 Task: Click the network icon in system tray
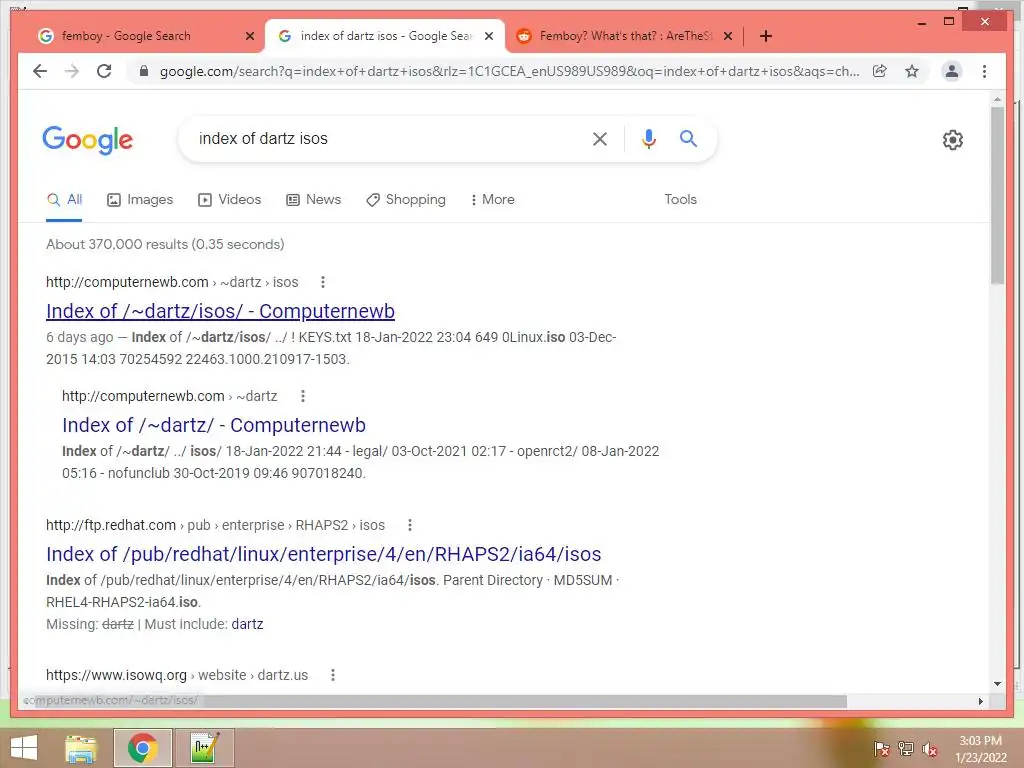(906, 749)
